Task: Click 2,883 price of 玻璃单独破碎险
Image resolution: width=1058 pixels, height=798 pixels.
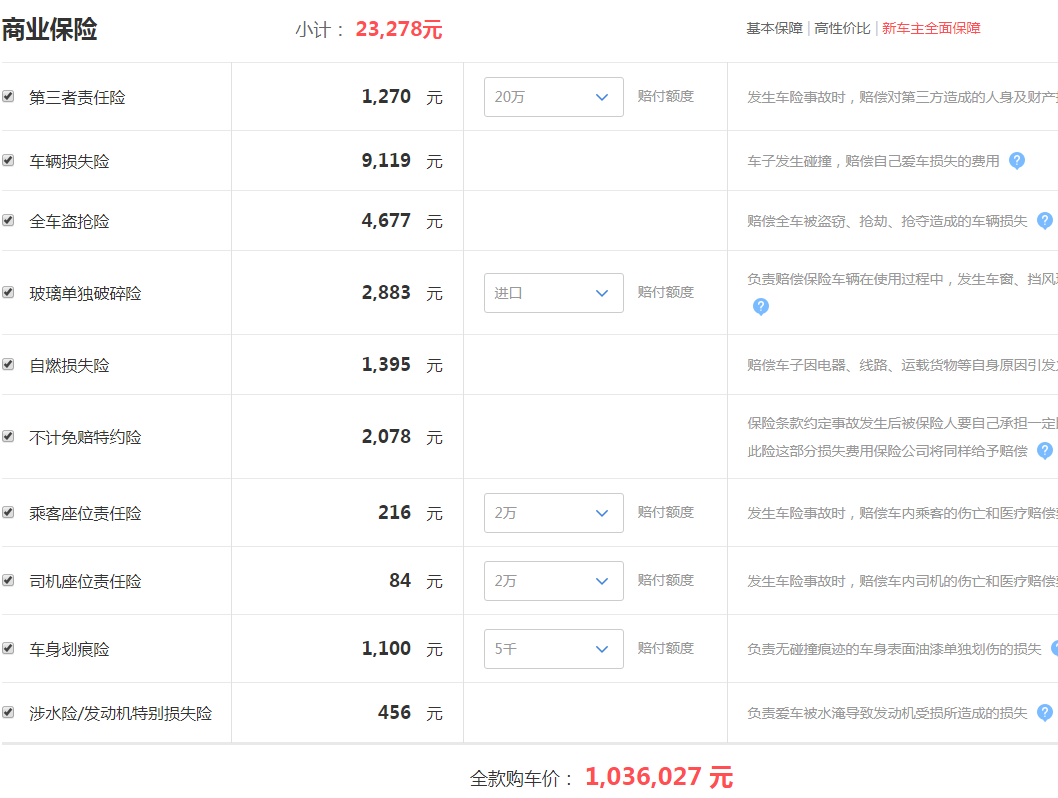Action: 386,293
